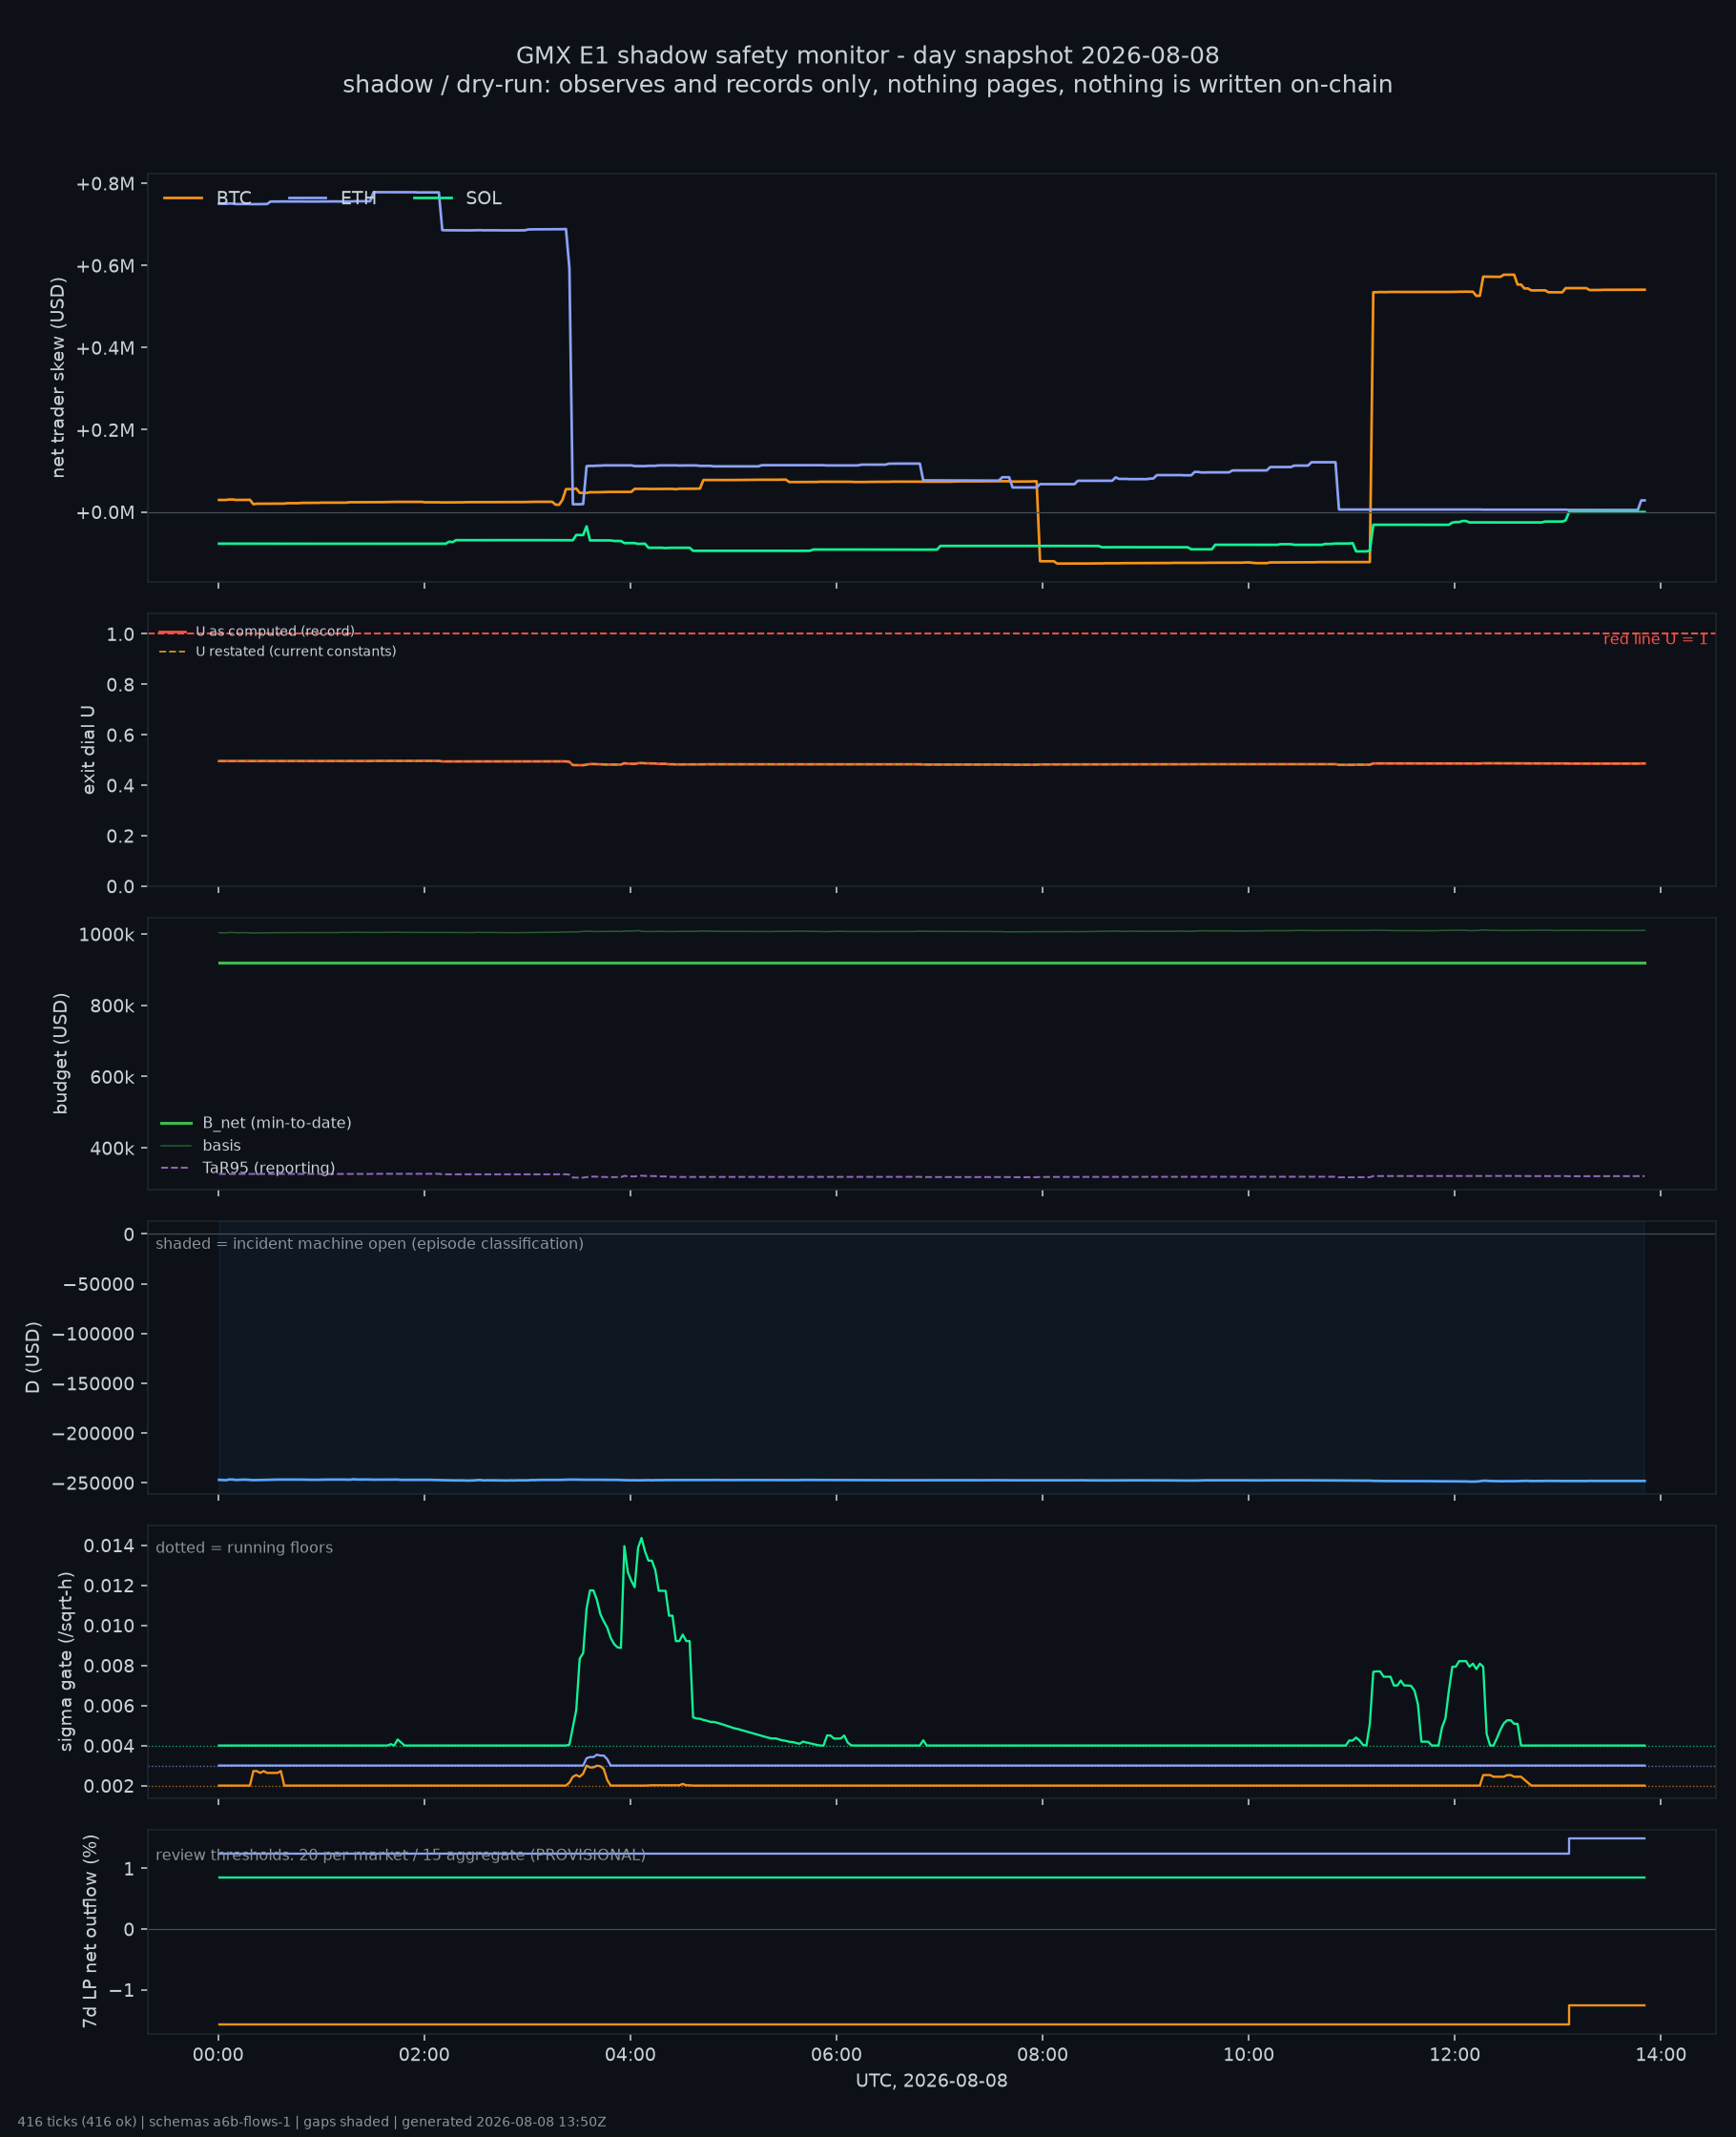Click the '+0.6M' skew tick label
The height and width of the screenshot is (2137, 1736).
[x=105, y=266]
